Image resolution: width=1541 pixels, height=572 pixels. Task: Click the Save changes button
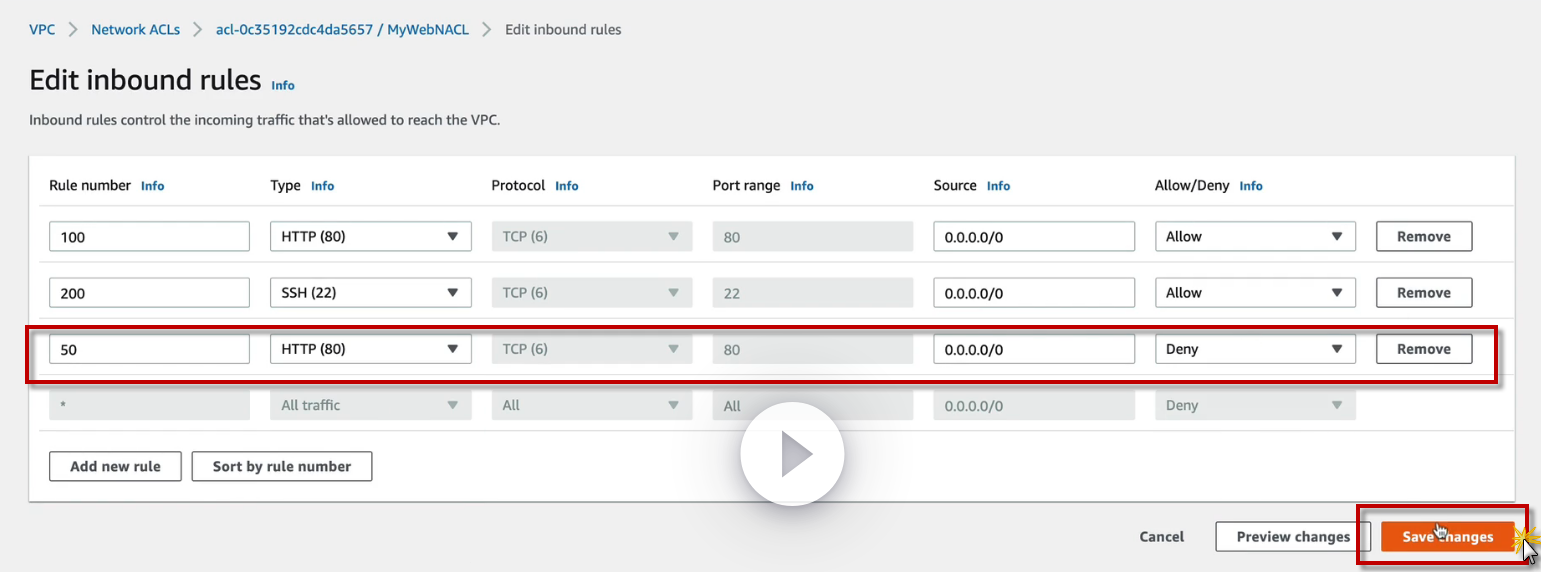[x=1447, y=537]
